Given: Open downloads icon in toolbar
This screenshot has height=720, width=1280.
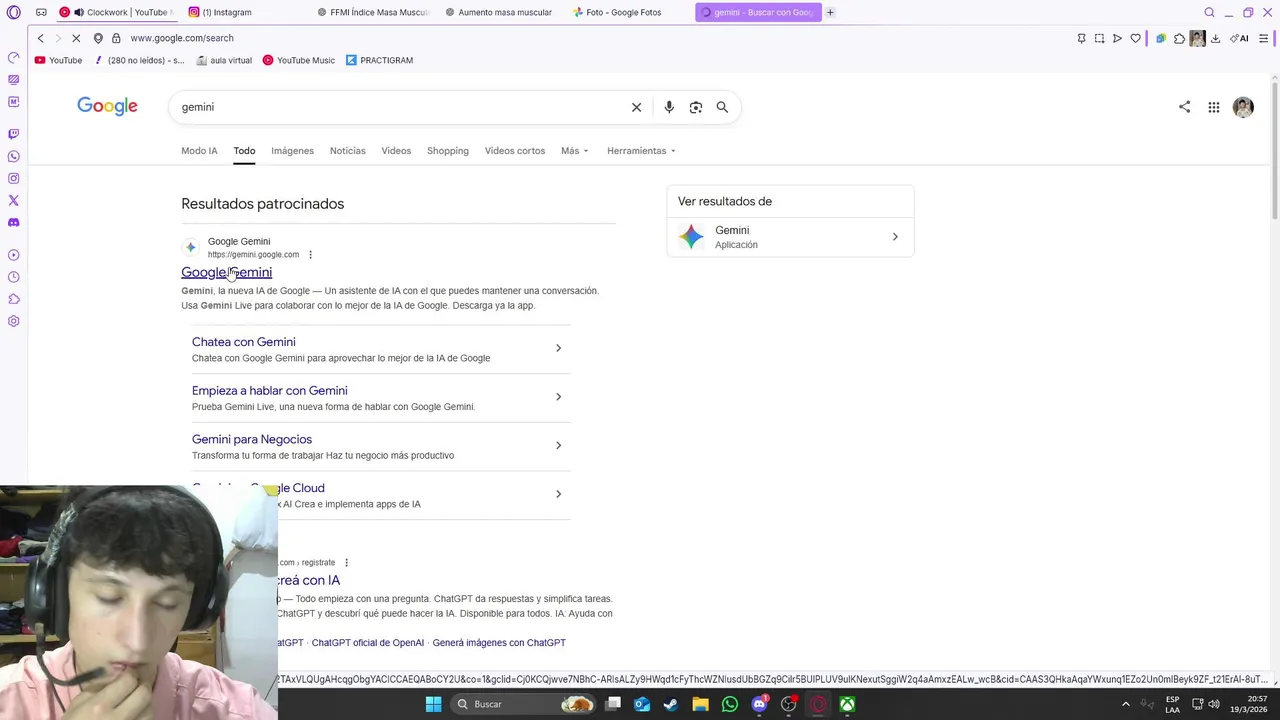Looking at the screenshot, I should pyautogui.click(x=1215, y=38).
